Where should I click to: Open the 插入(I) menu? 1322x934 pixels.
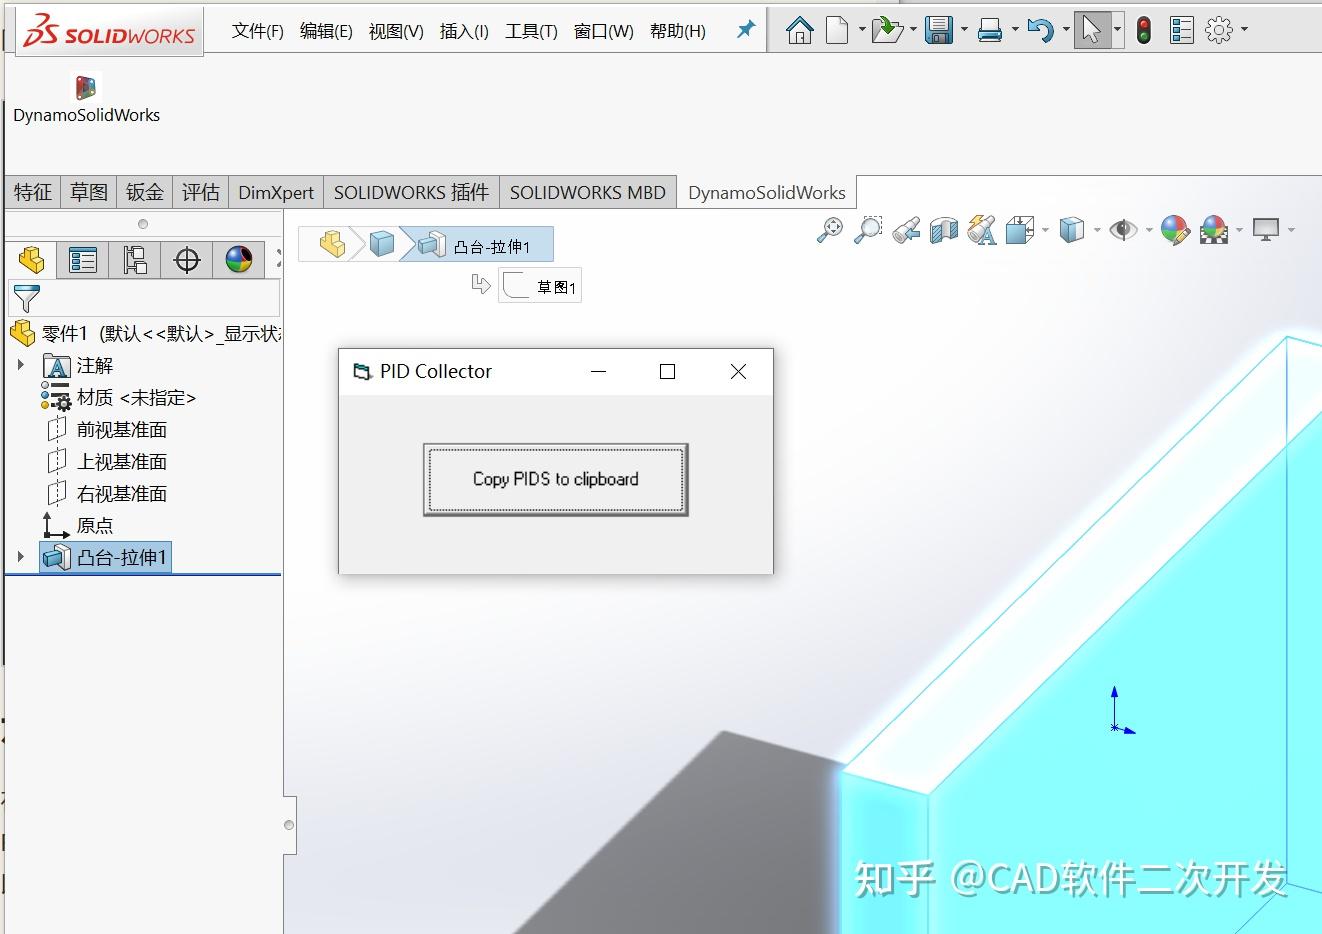coord(463,31)
